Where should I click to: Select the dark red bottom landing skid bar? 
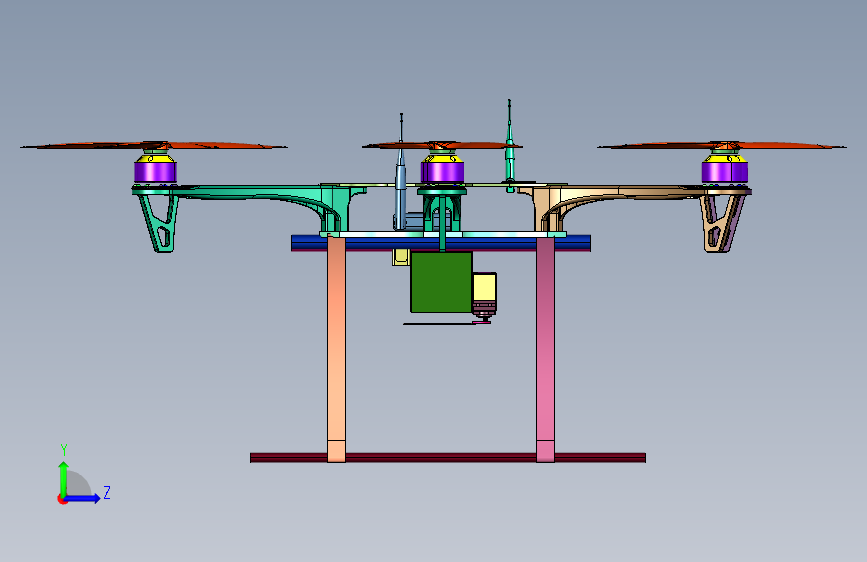448,457
